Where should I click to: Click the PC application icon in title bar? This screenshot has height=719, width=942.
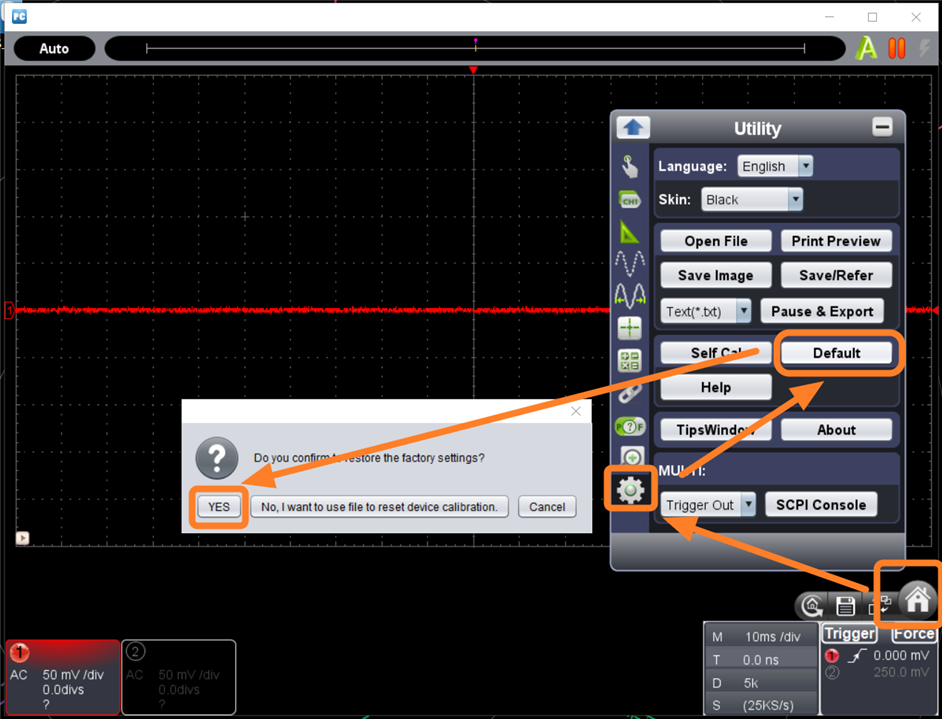19,16
